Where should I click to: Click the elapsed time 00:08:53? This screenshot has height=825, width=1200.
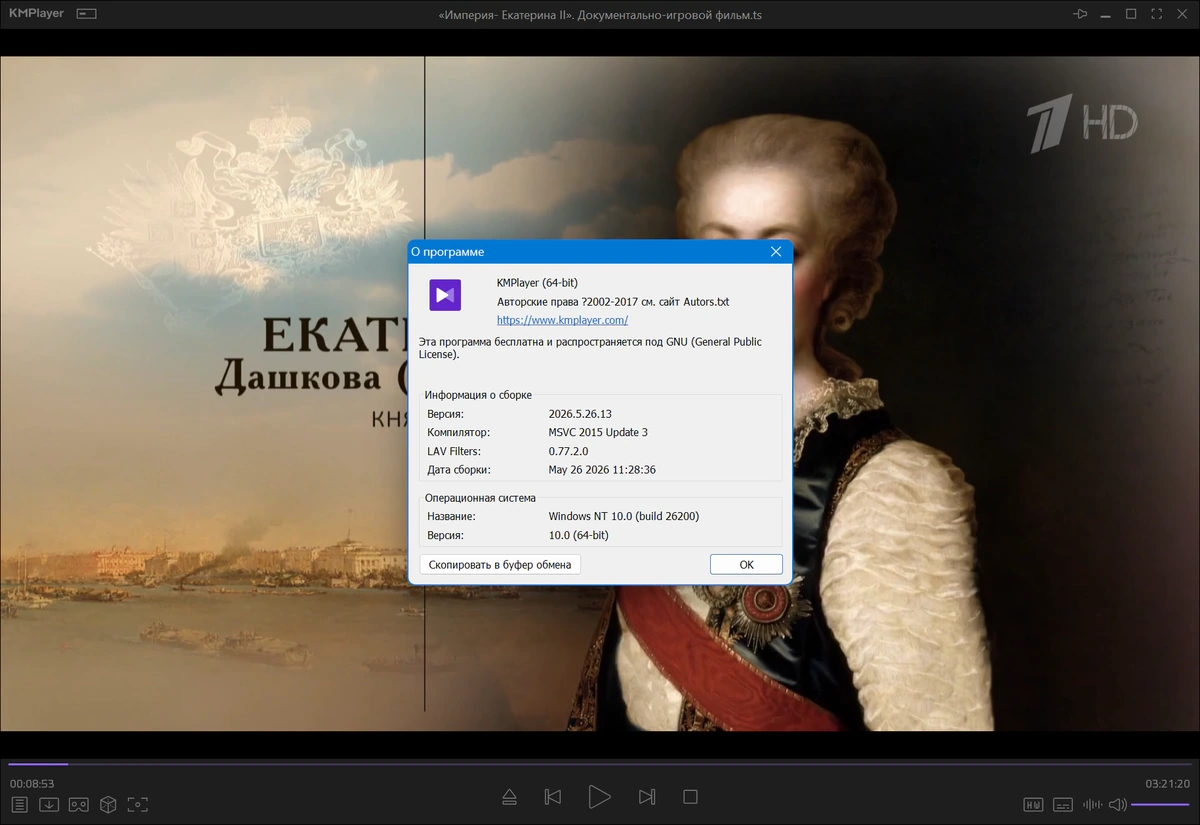pos(32,784)
